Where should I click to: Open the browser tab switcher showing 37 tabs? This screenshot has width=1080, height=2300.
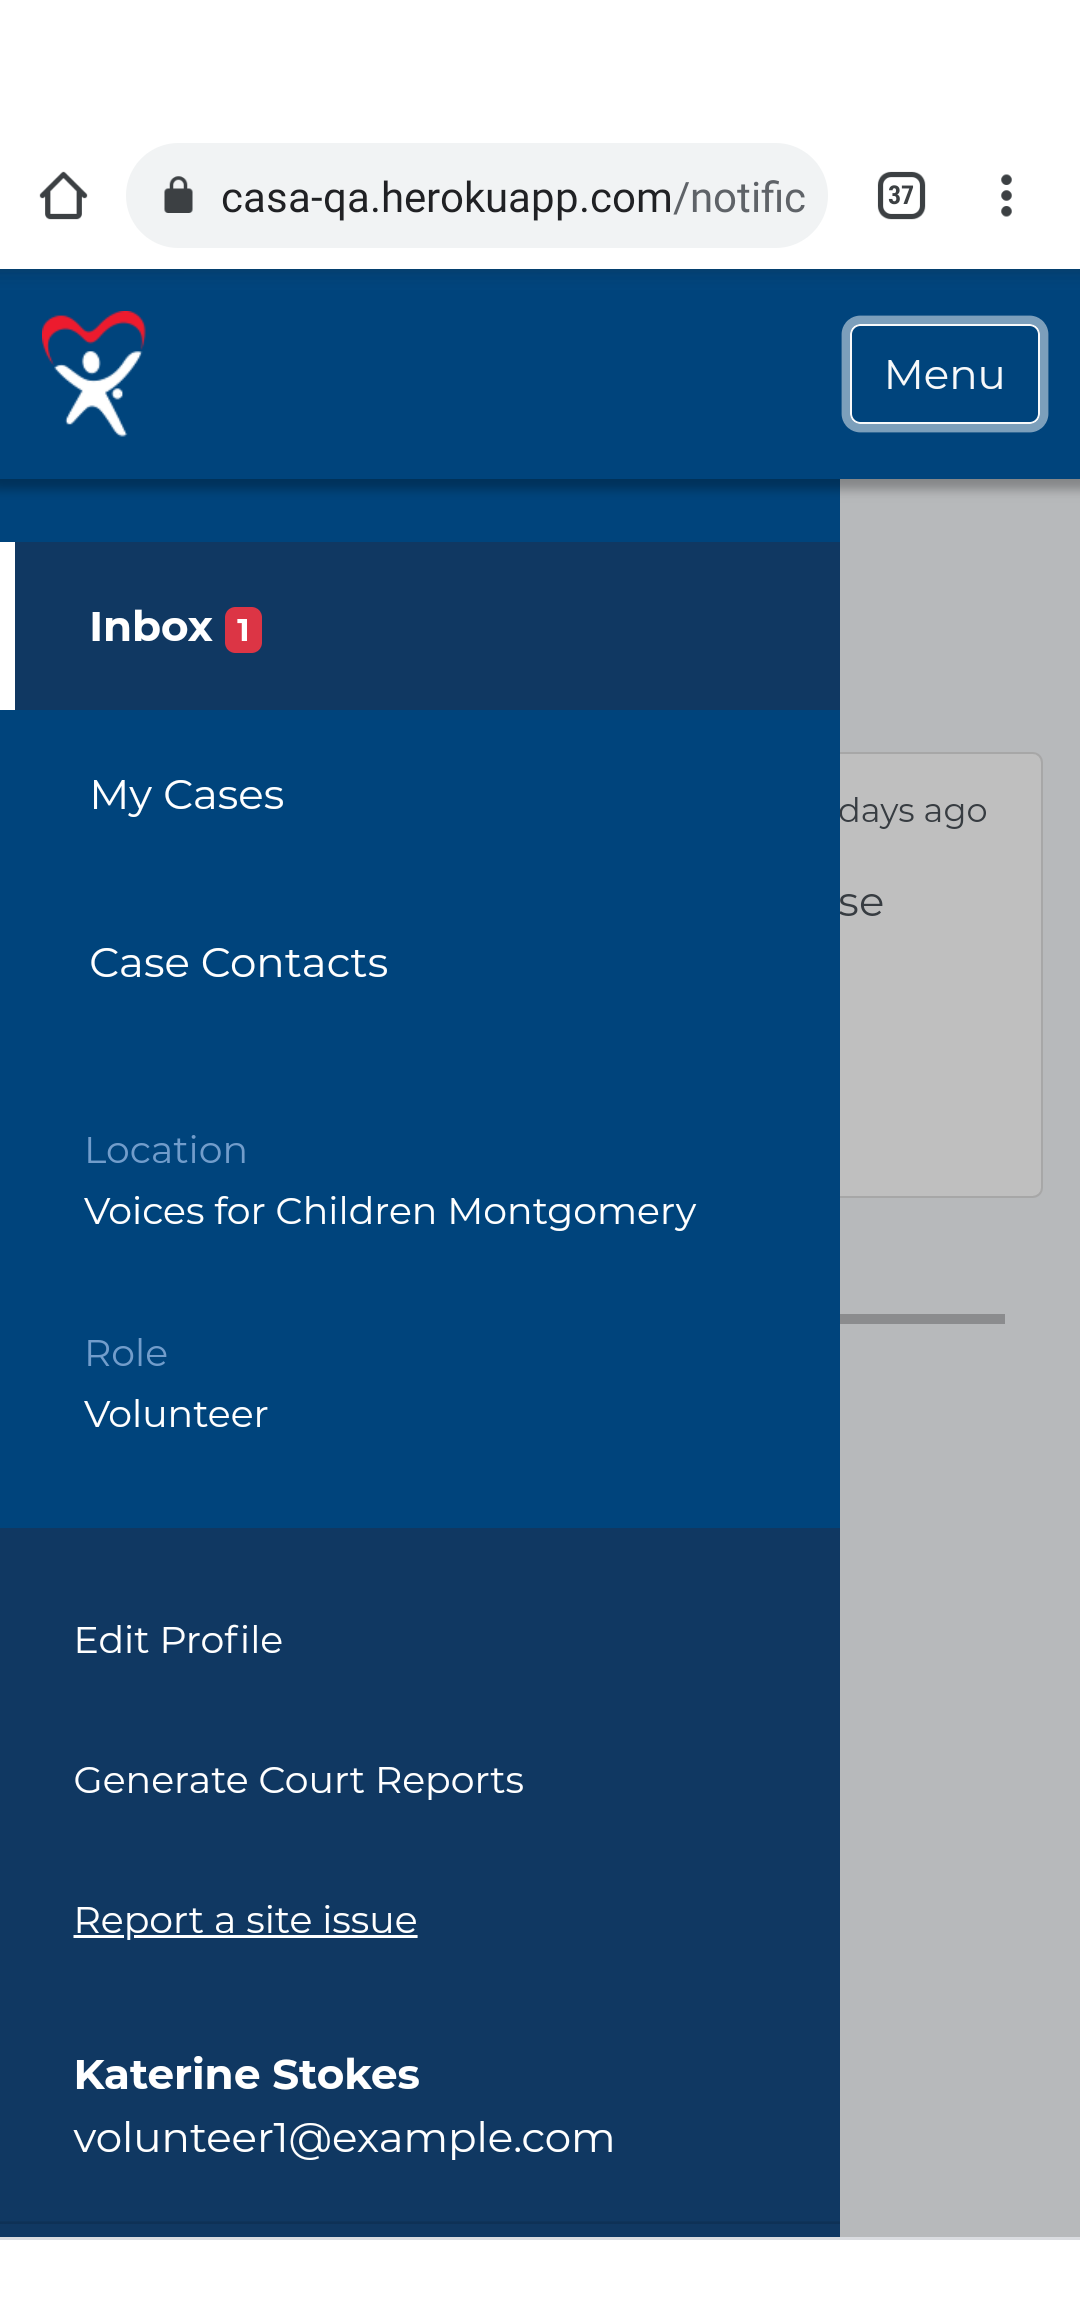coord(899,194)
